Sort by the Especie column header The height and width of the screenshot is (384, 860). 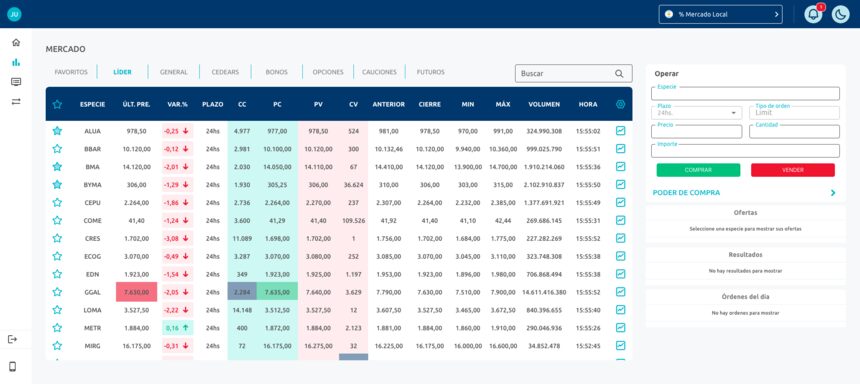(x=92, y=104)
